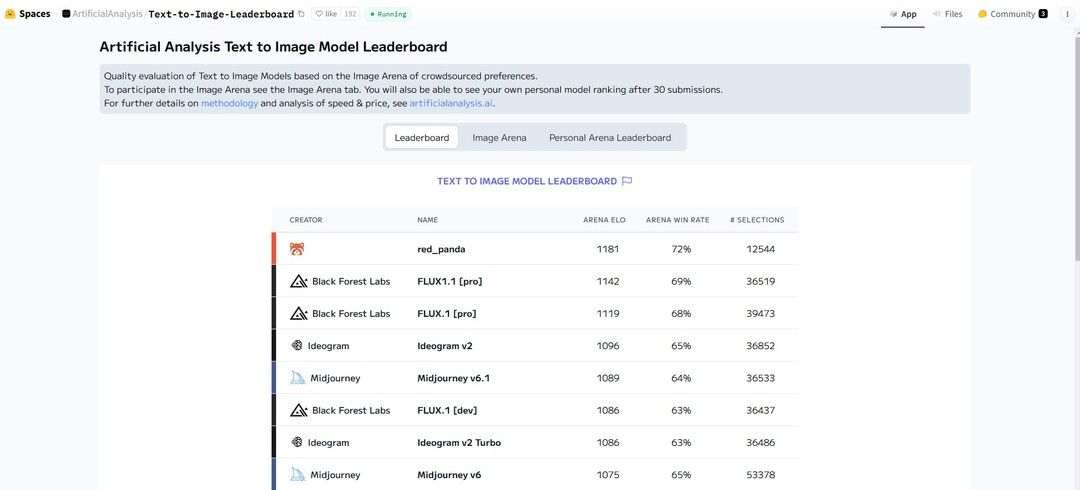Click the Ideogram v2 model name
The height and width of the screenshot is (490, 1080).
[x=445, y=346]
